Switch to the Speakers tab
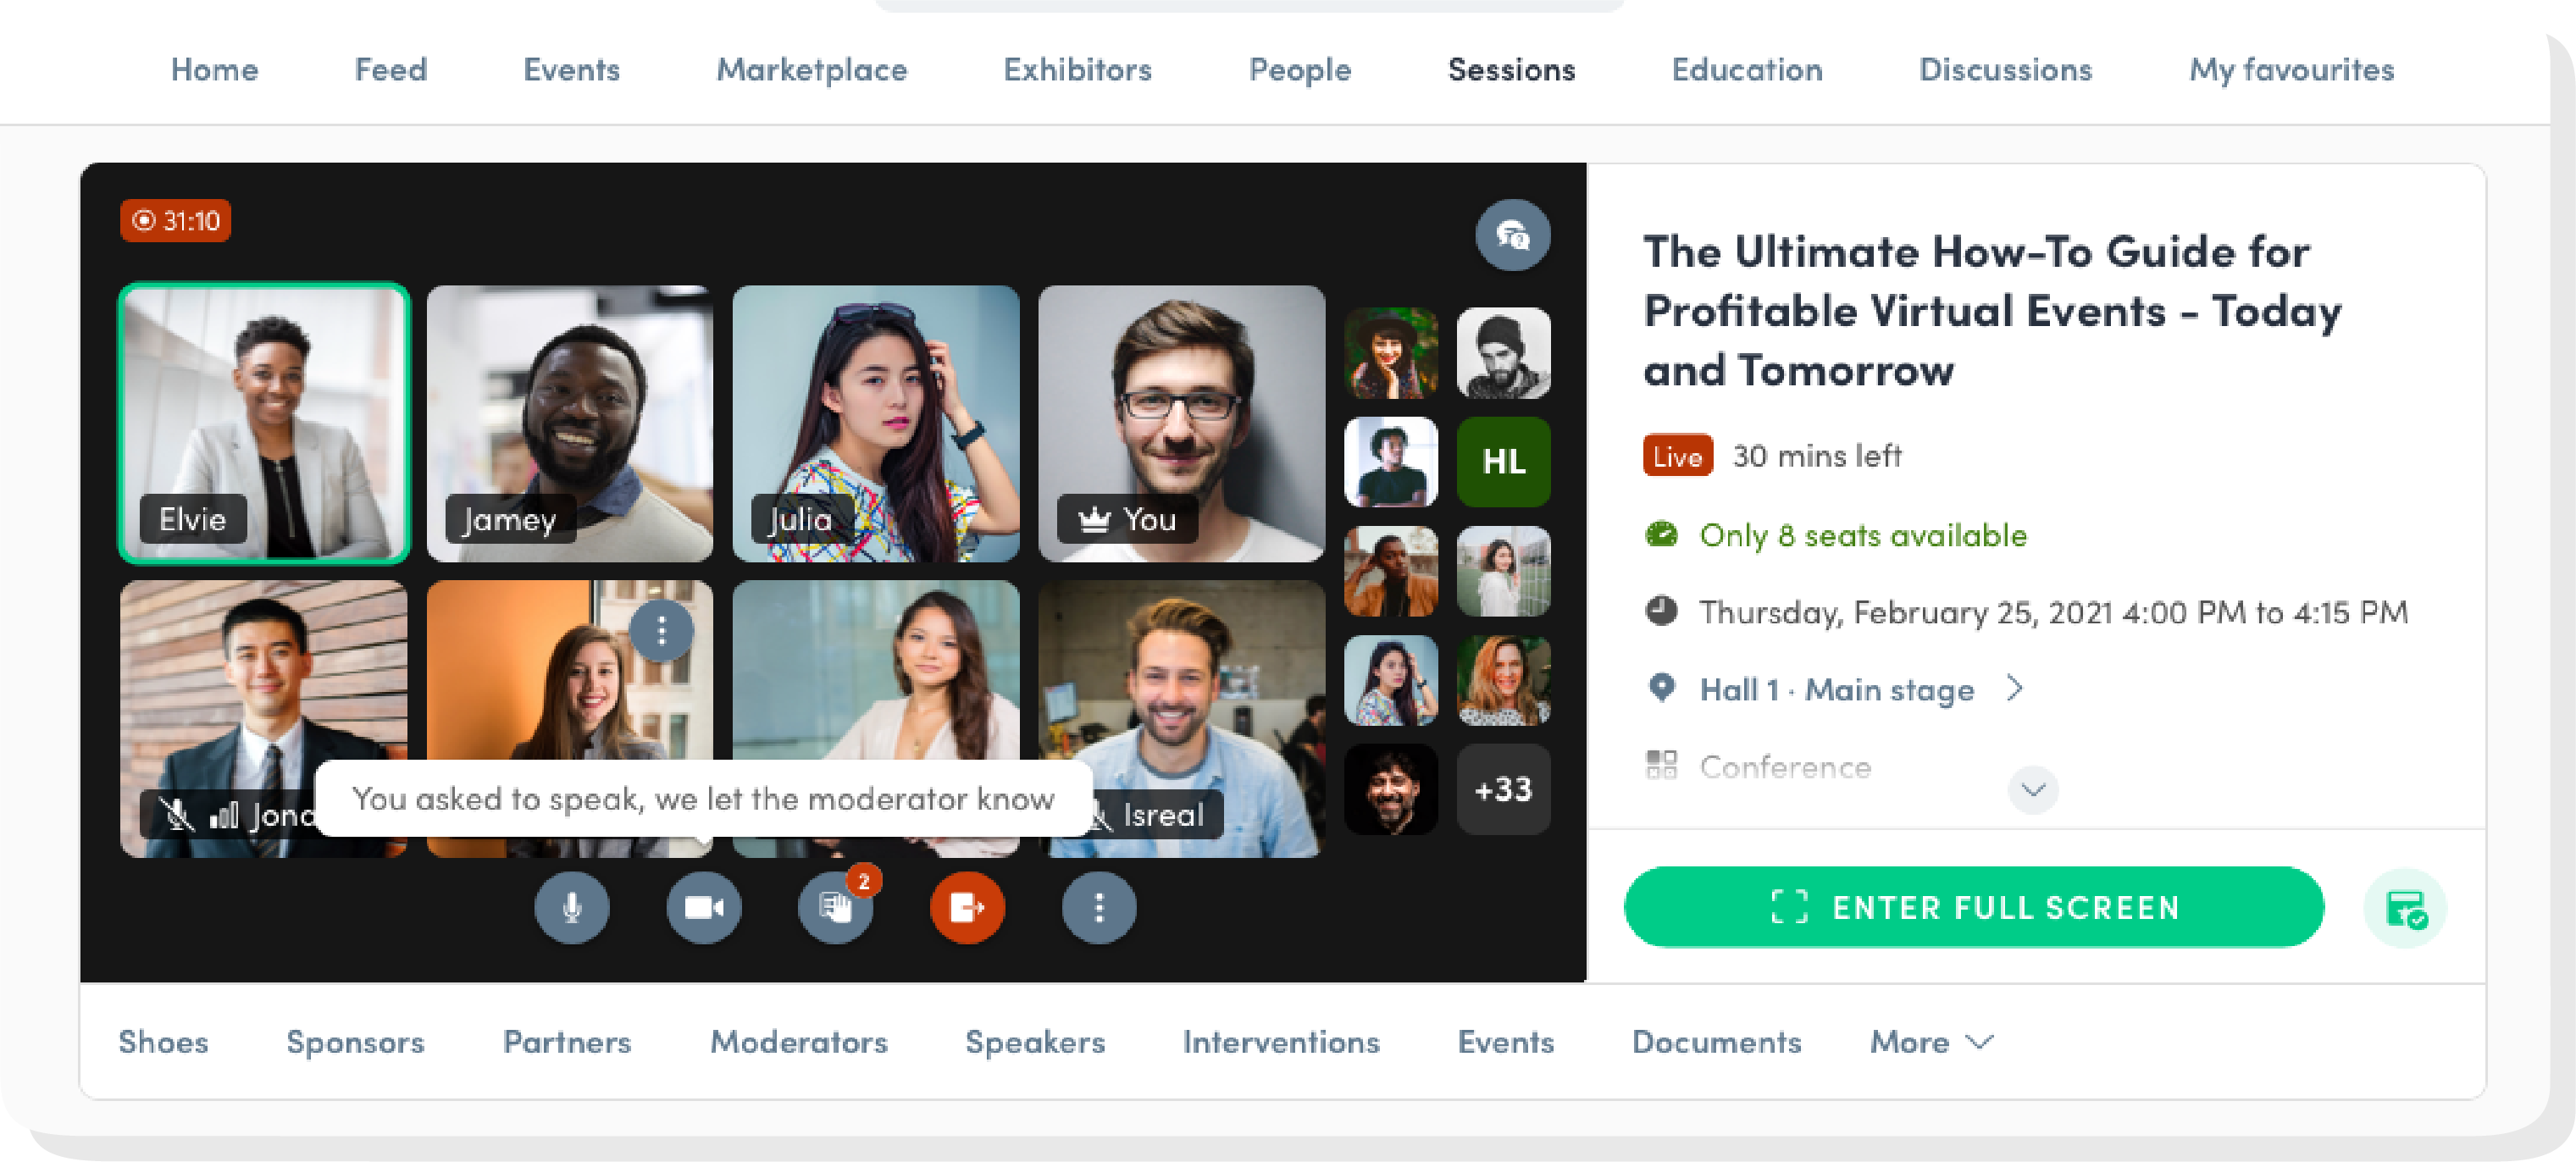 (1034, 1042)
